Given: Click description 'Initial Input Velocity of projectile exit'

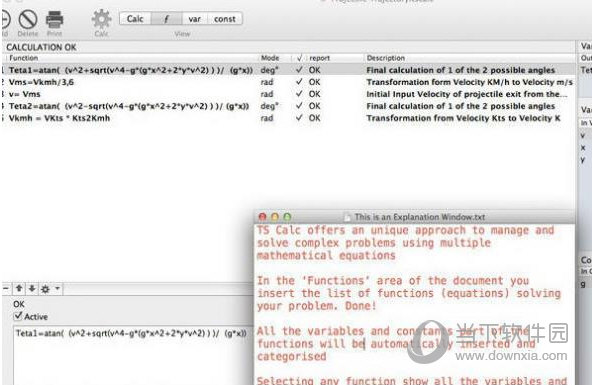Looking at the screenshot, I should pyautogui.click(x=467, y=94).
